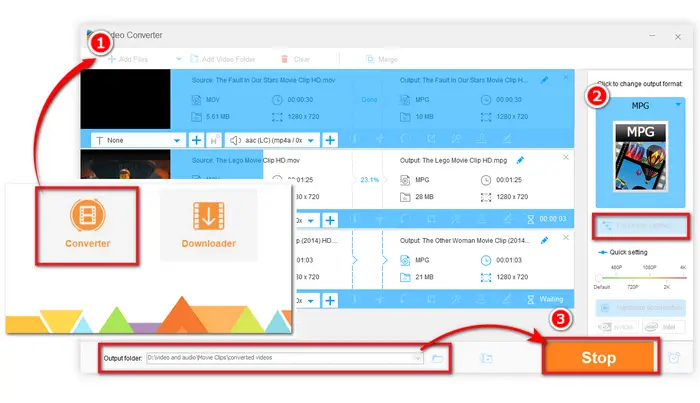
Task: Open the output folder location
Action: 486,358
